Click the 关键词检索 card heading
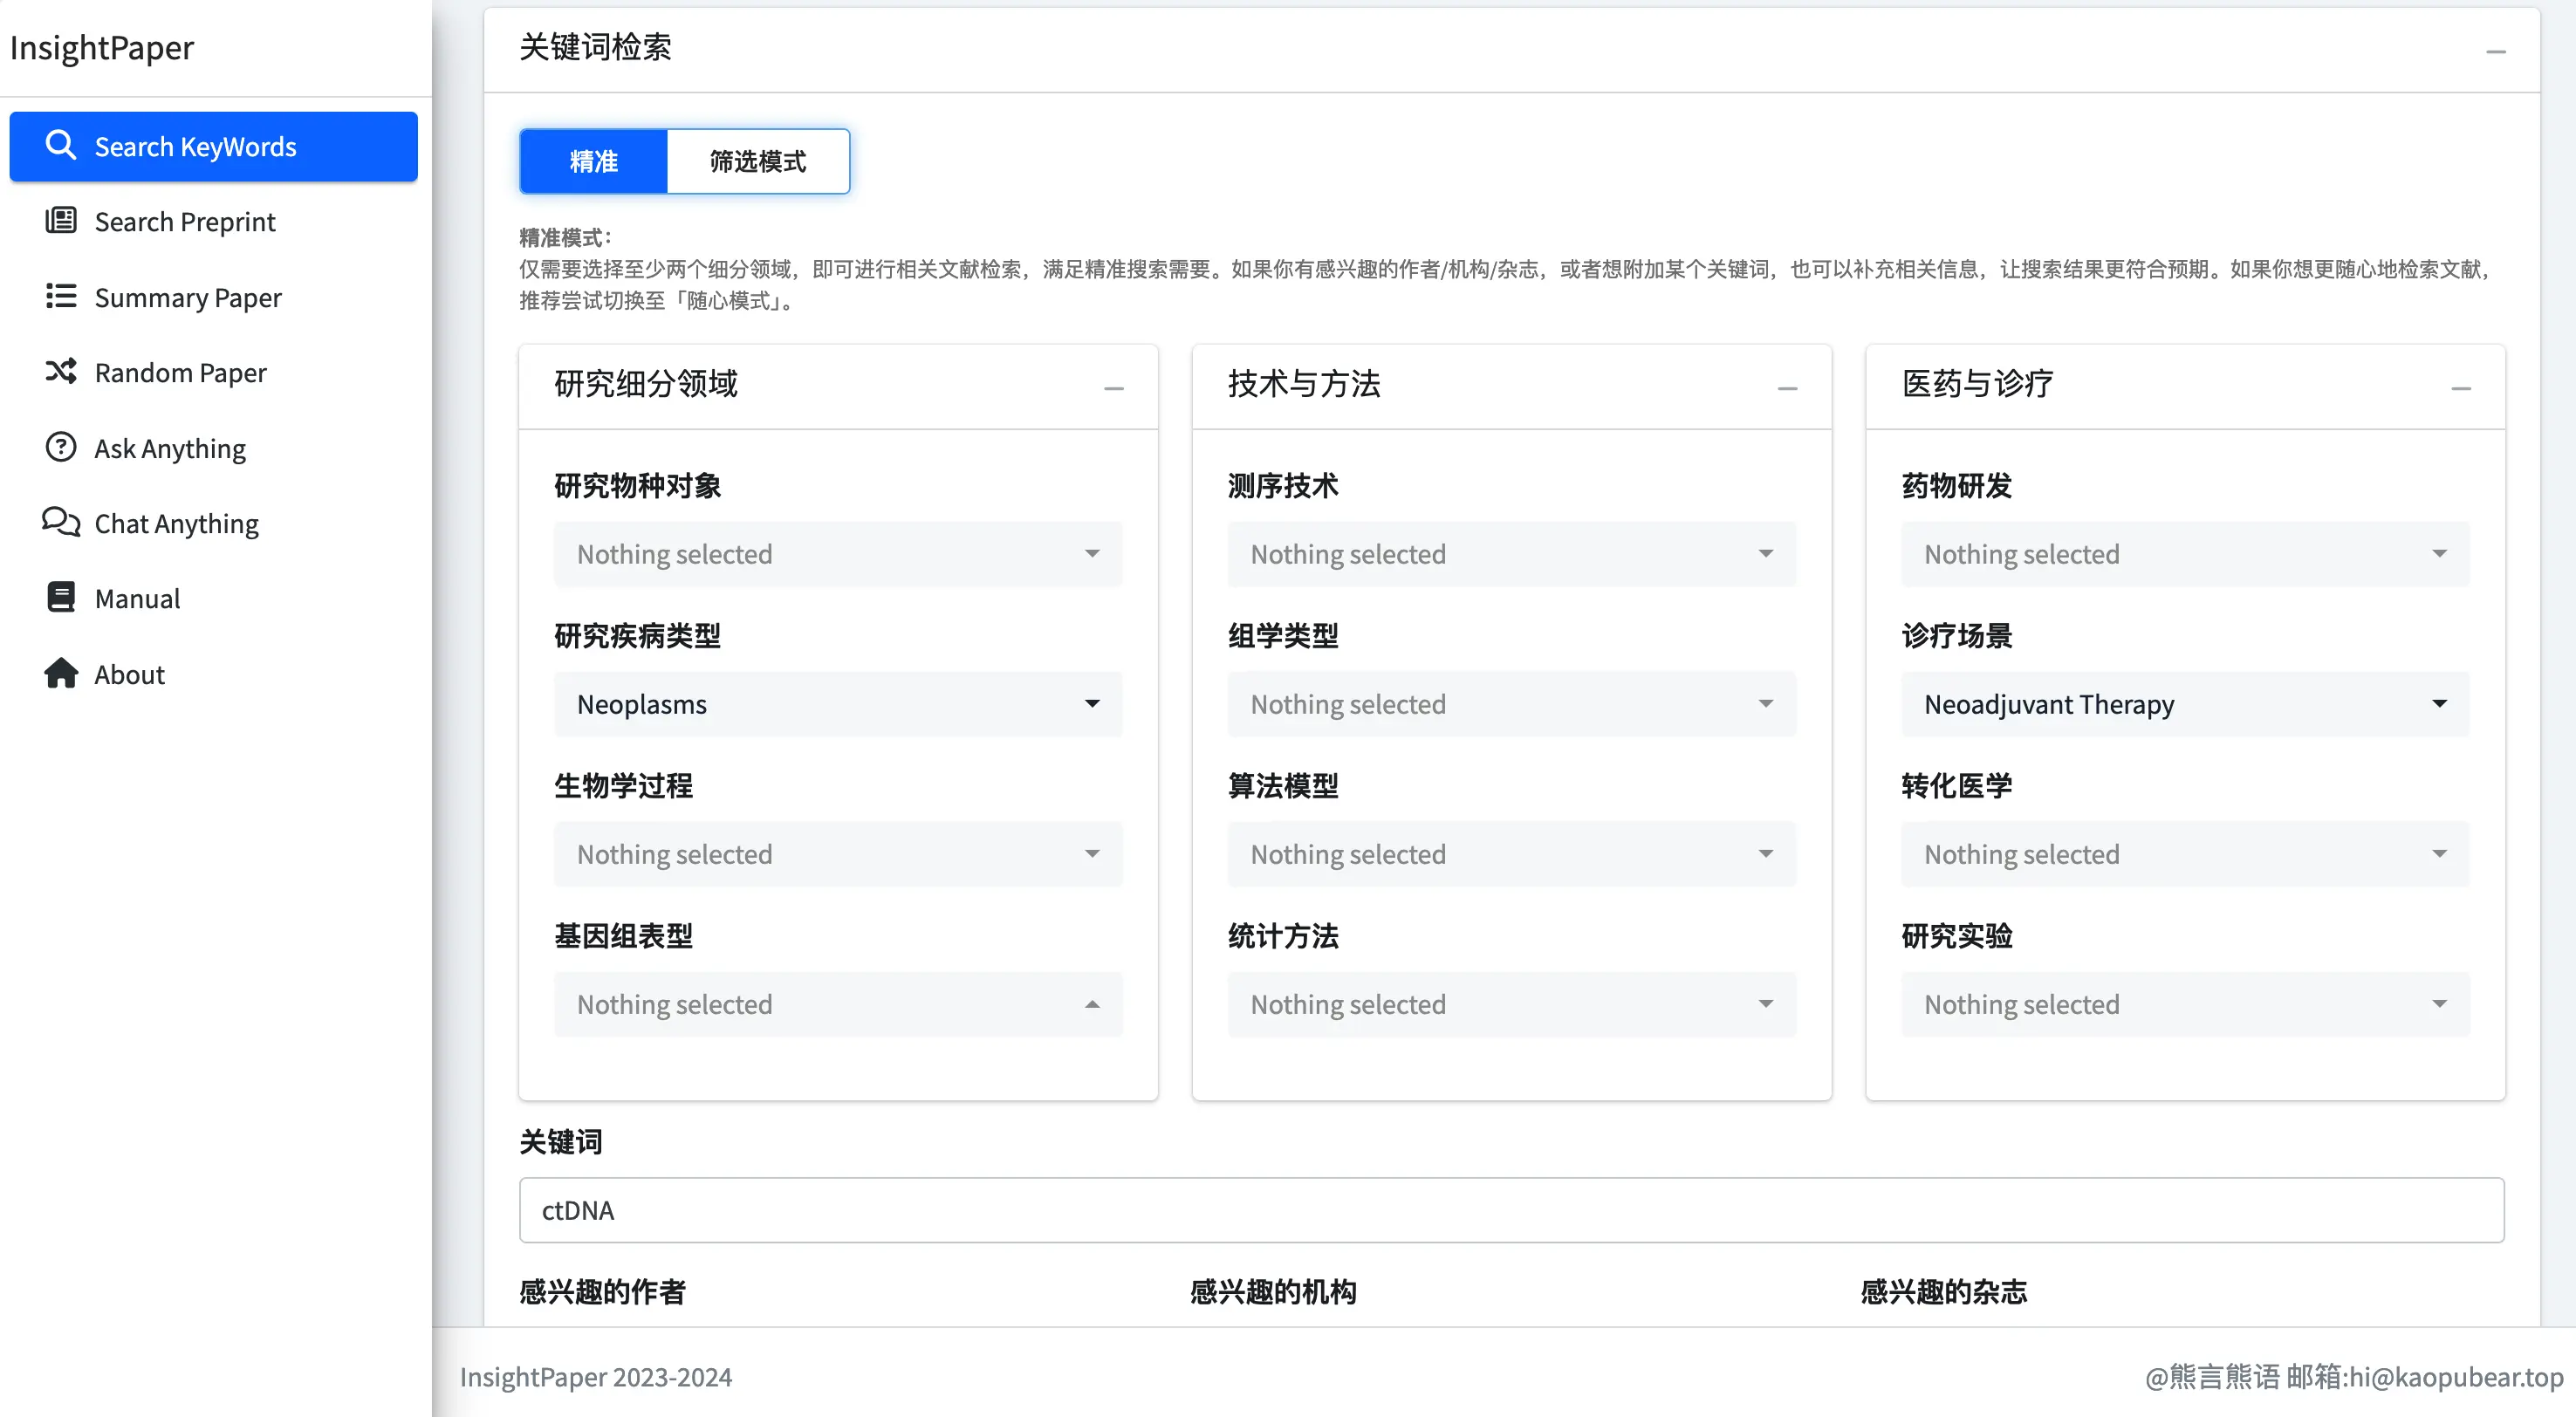Screen dimensions: 2576x1417 (596, 47)
